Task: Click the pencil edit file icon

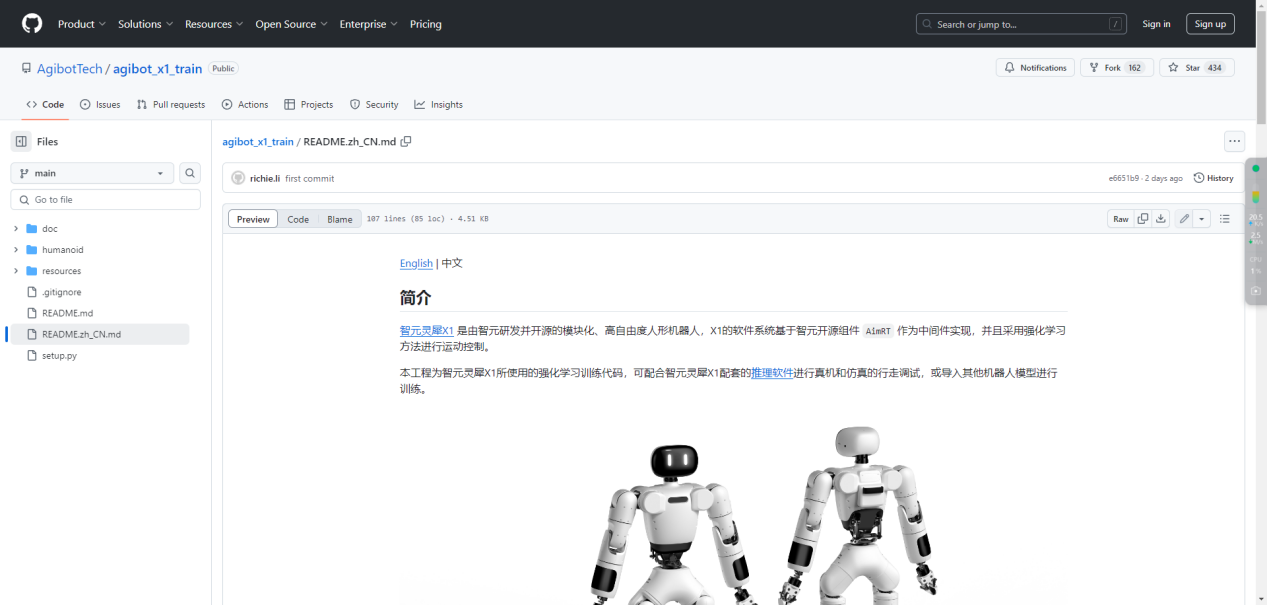Action: tap(1184, 219)
